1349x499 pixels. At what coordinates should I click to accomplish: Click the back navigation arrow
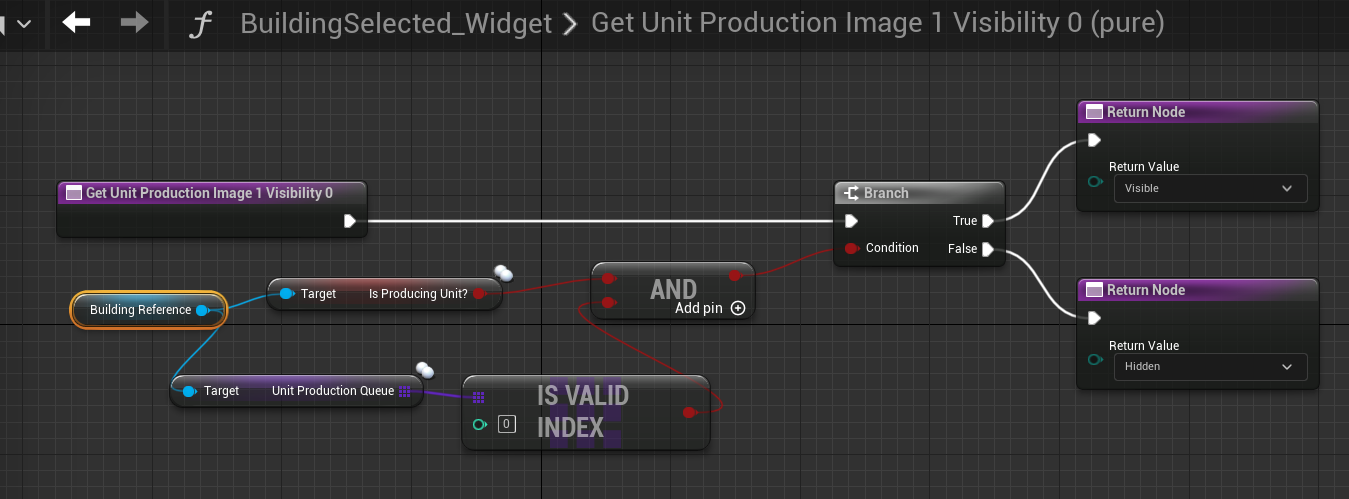coord(76,22)
